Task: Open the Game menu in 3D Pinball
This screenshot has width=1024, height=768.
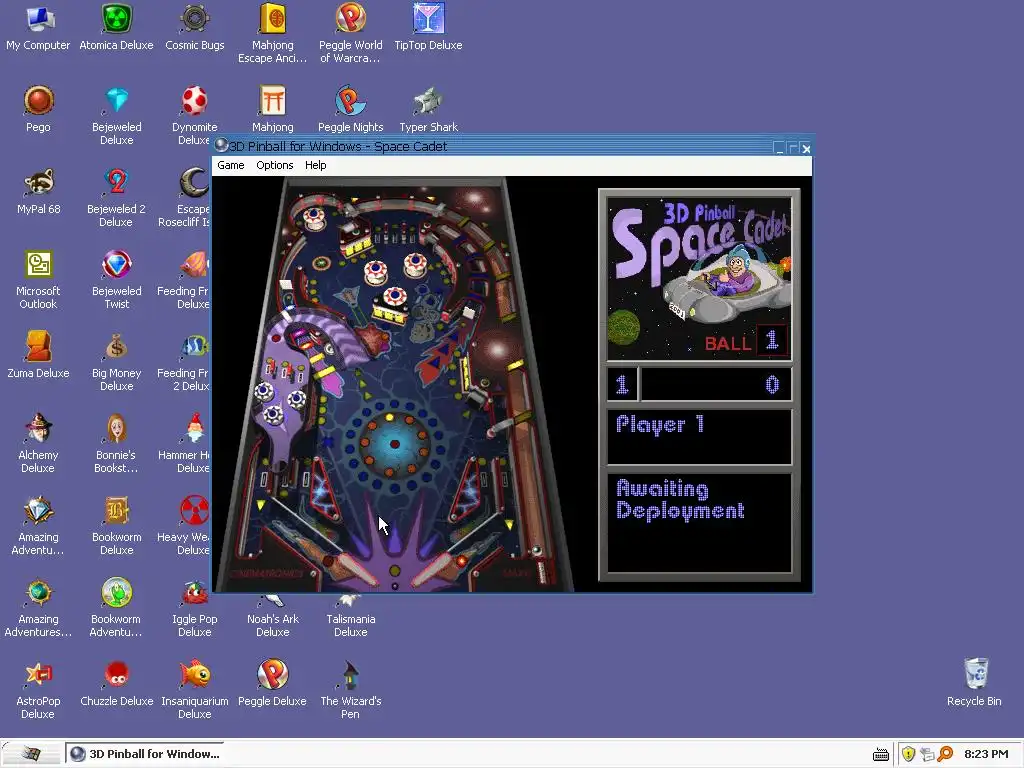Action: [x=231, y=165]
